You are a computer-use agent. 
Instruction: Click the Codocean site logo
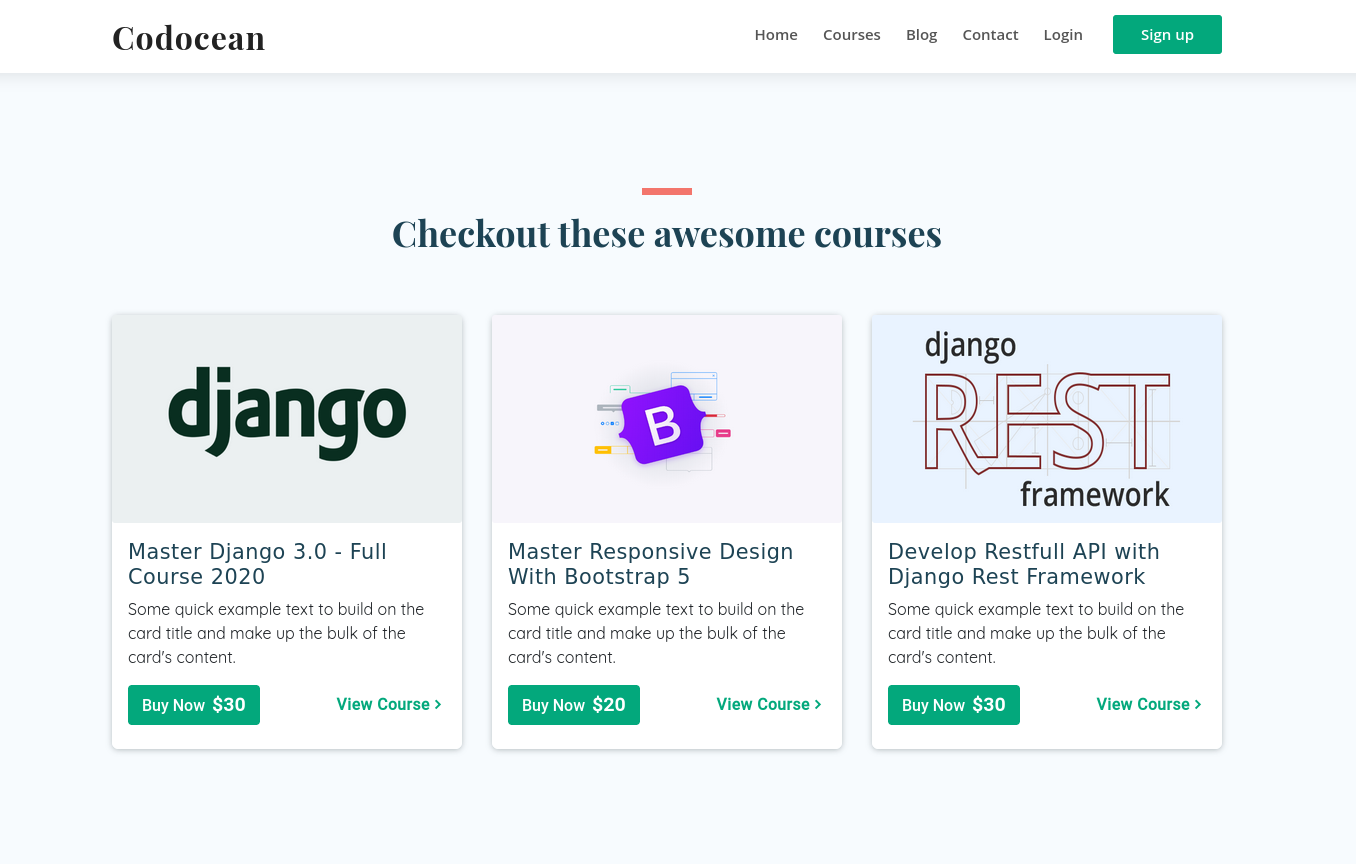click(188, 37)
